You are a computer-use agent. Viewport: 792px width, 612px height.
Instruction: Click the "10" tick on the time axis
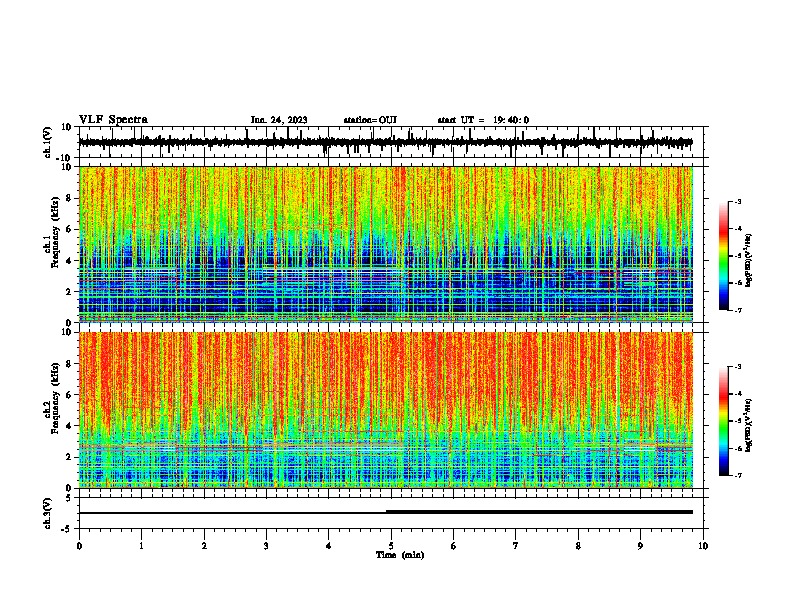703,546
